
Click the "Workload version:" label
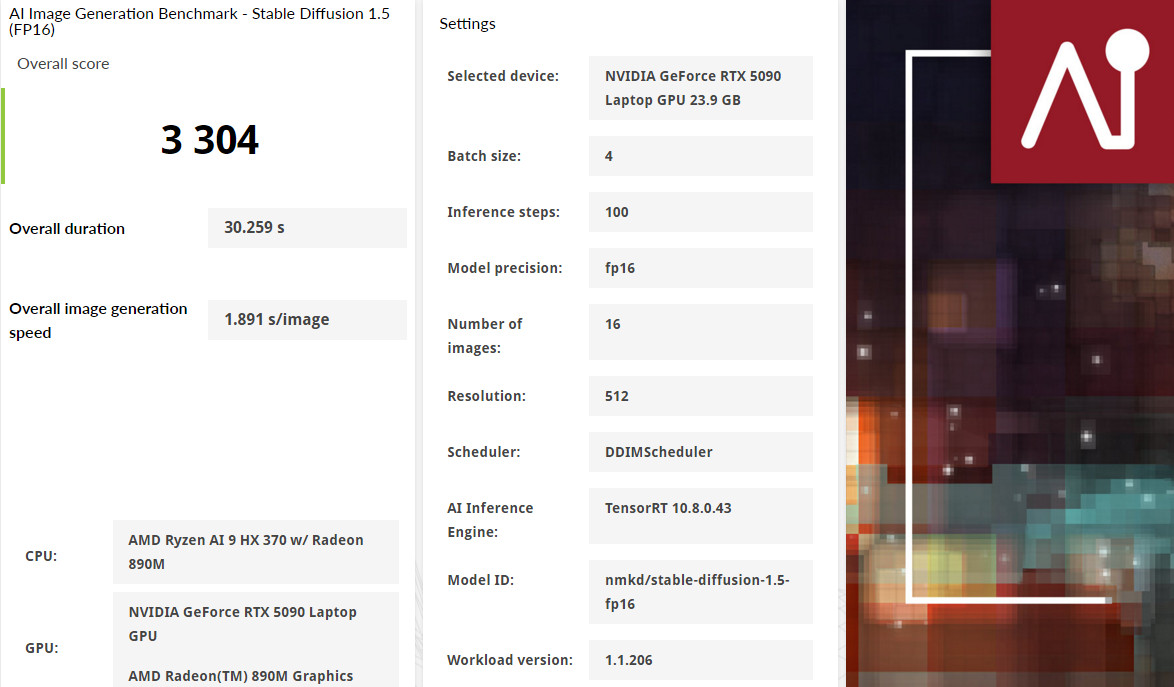[510, 660]
